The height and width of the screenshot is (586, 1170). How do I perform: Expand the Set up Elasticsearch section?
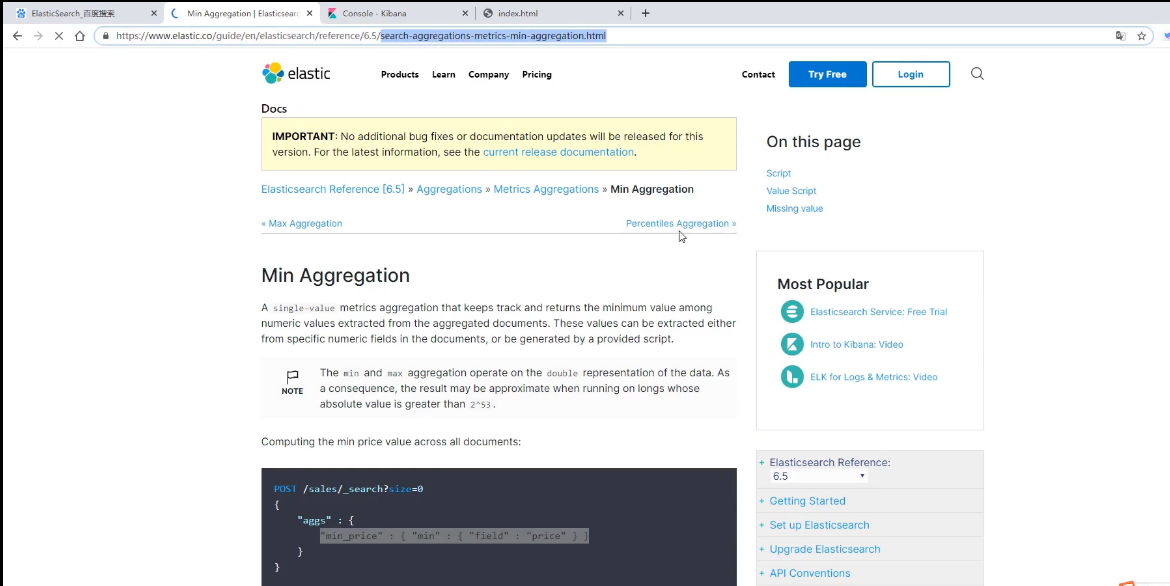[819, 525]
